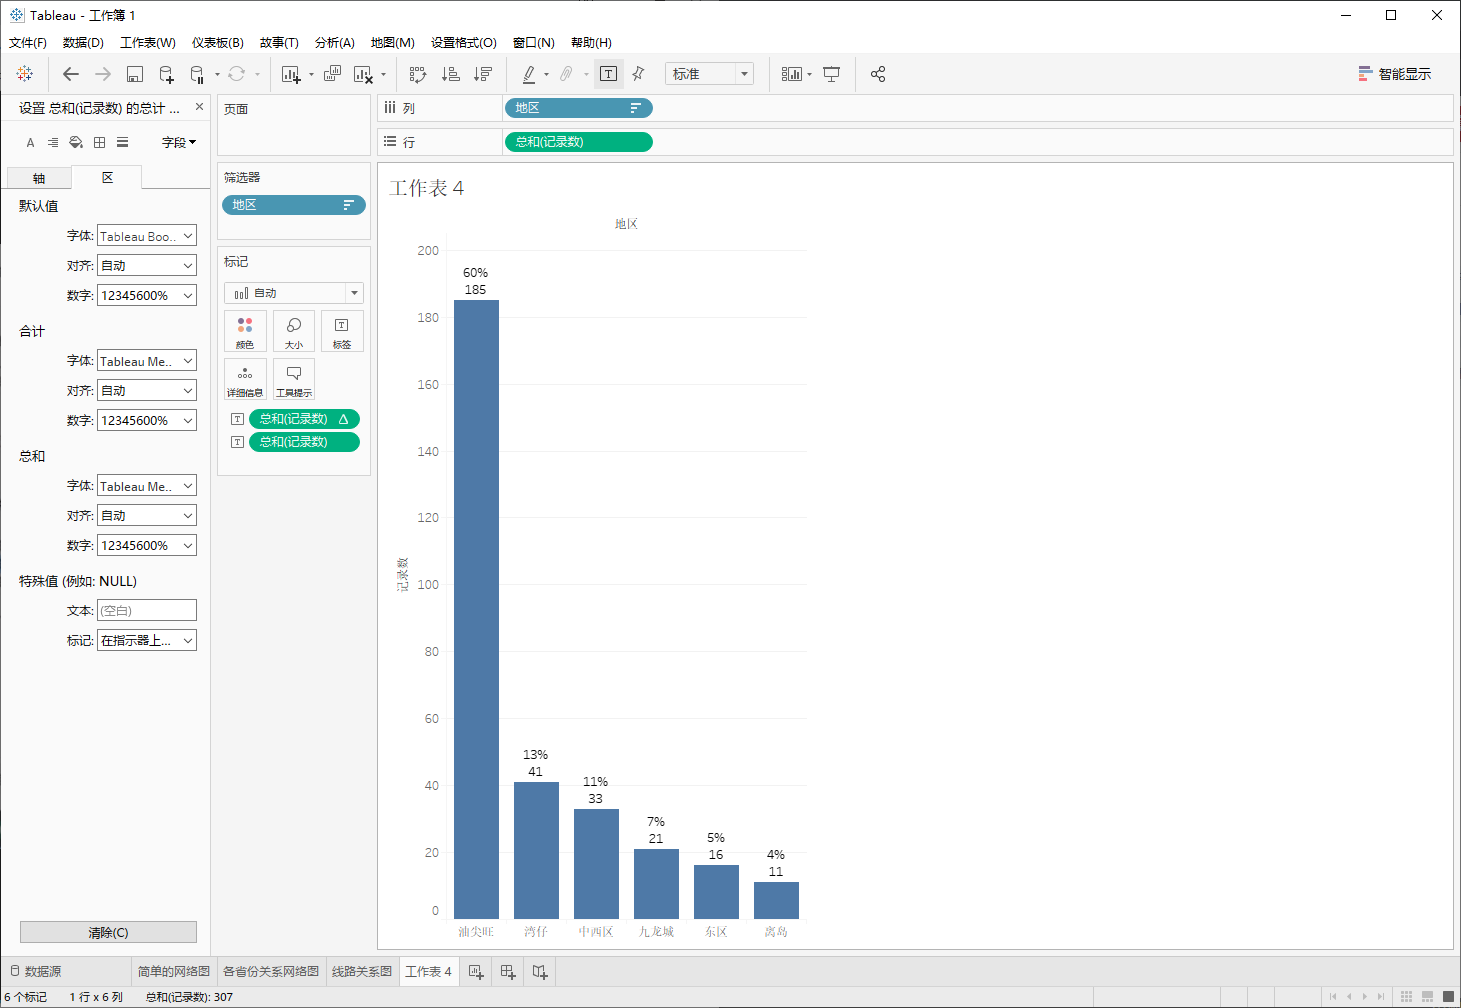Open the 数据(D) menu
This screenshot has height=1008, width=1461.
click(83, 43)
